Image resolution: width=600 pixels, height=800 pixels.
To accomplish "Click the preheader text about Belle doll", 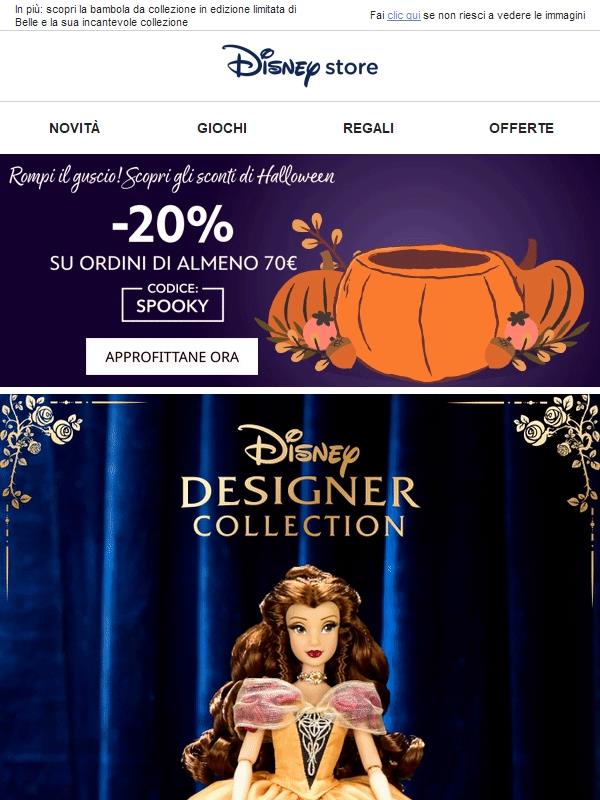I will 156,16.
